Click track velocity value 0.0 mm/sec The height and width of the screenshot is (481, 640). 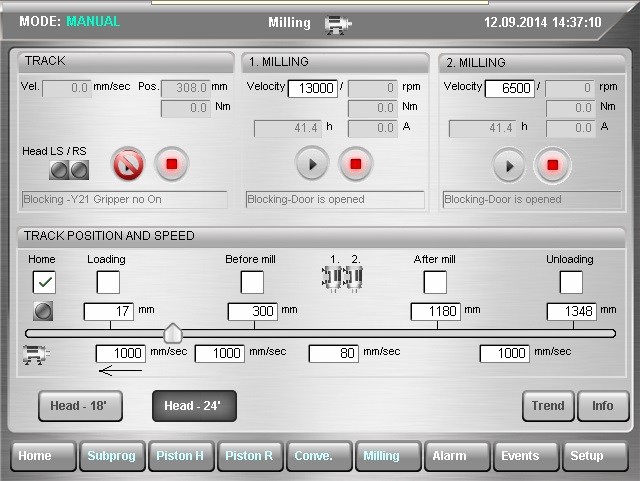pos(67,88)
